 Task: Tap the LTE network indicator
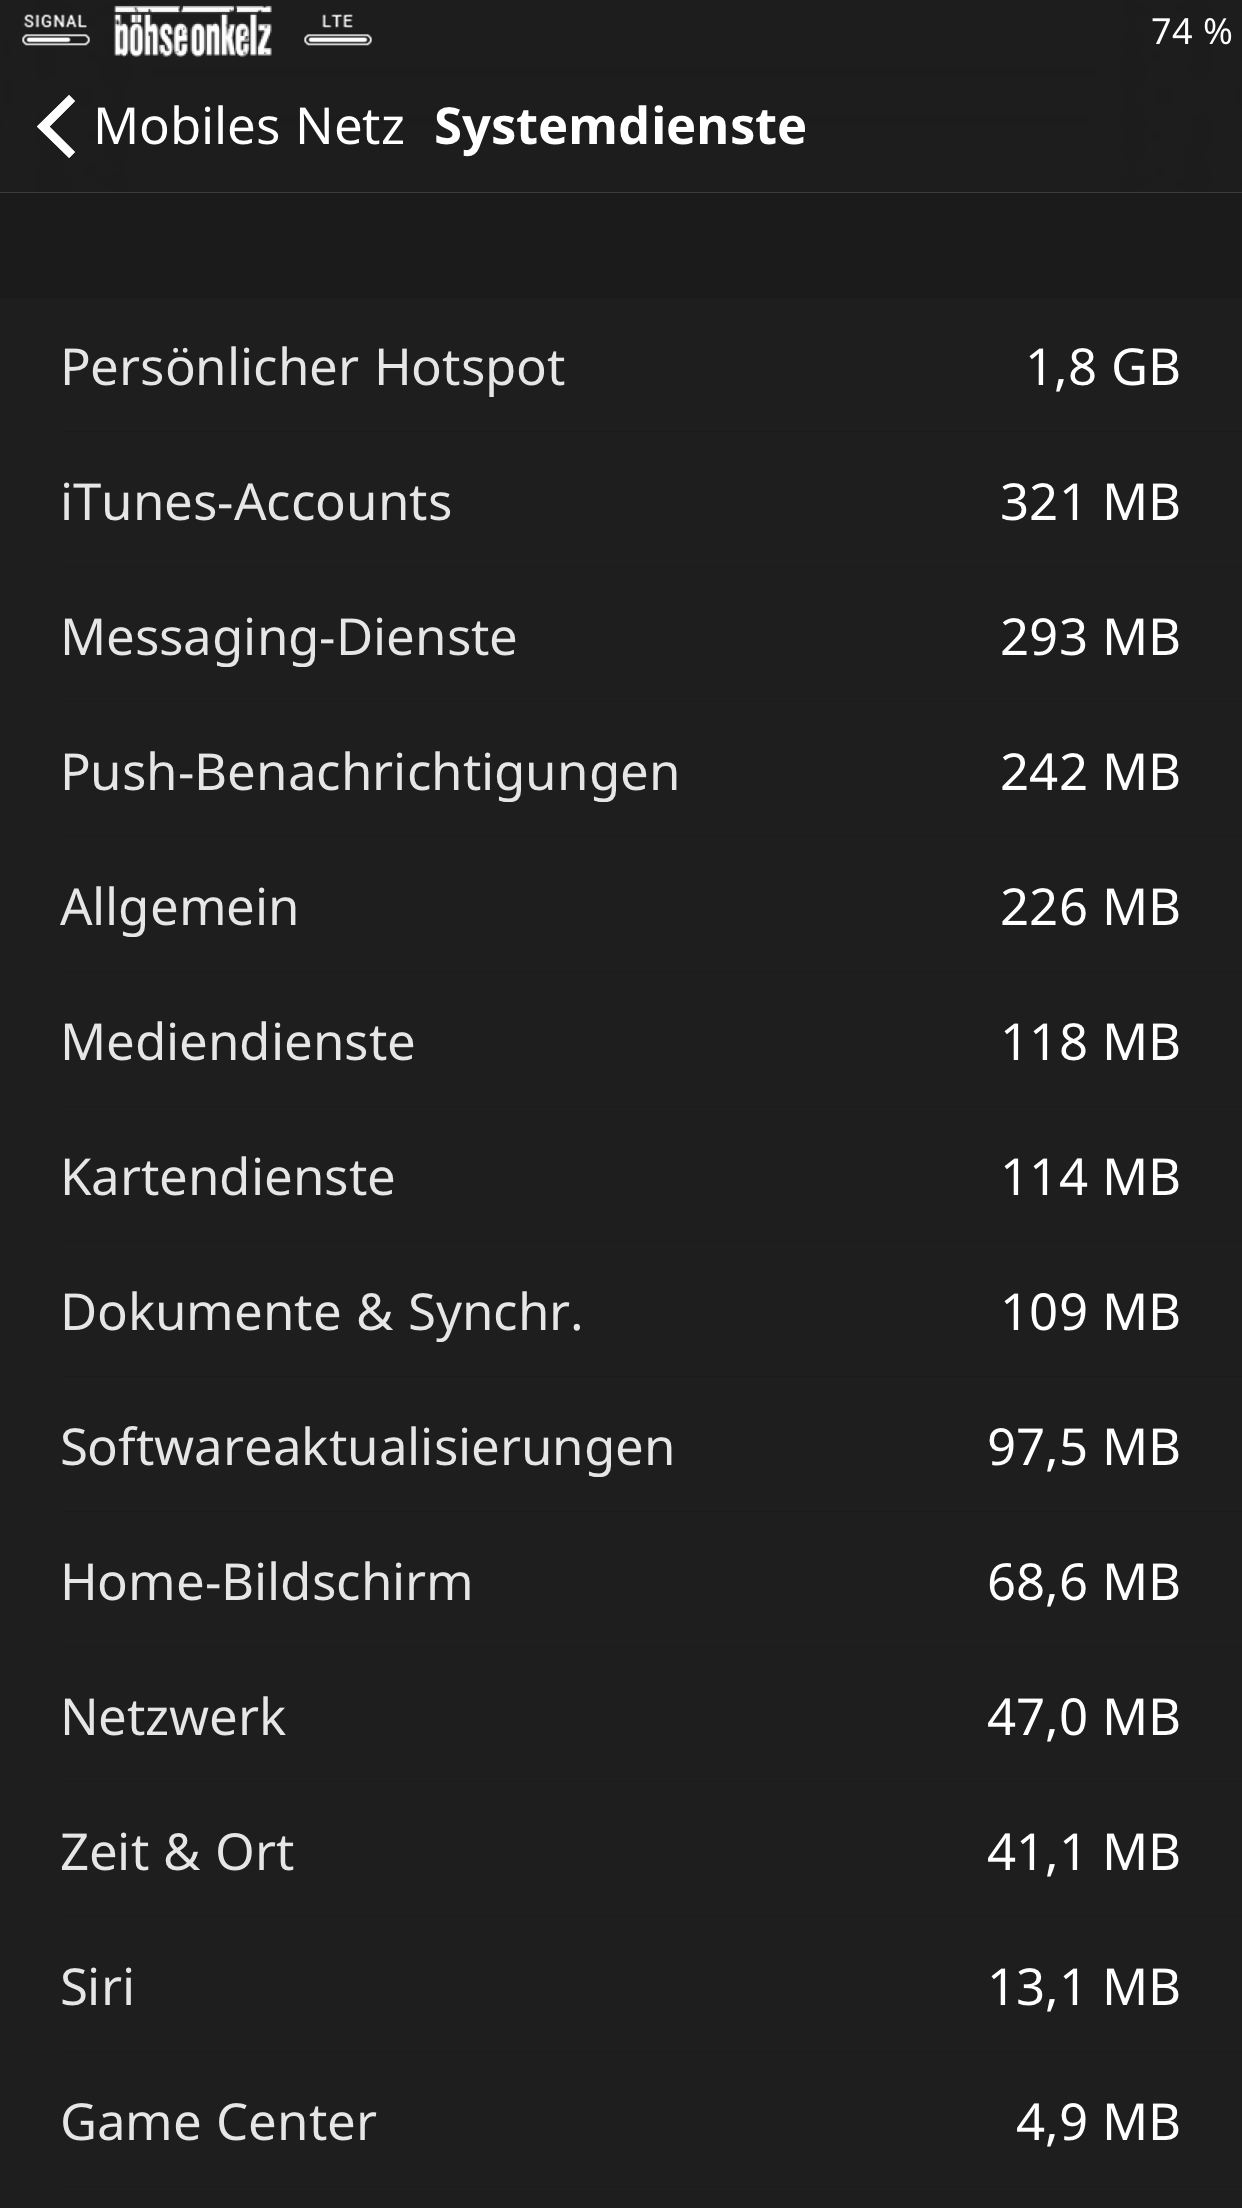coord(337,30)
